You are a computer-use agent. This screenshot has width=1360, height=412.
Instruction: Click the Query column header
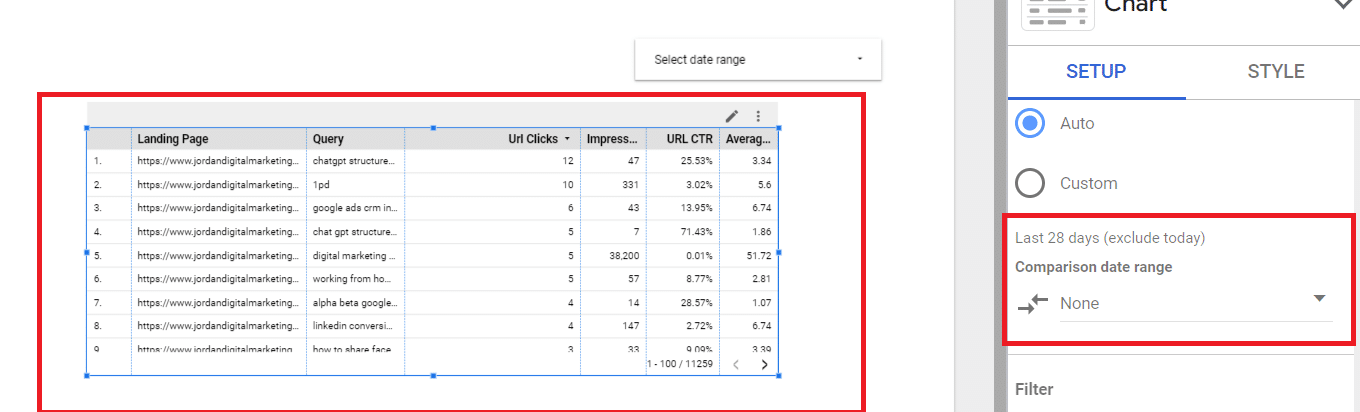point(328,139)
